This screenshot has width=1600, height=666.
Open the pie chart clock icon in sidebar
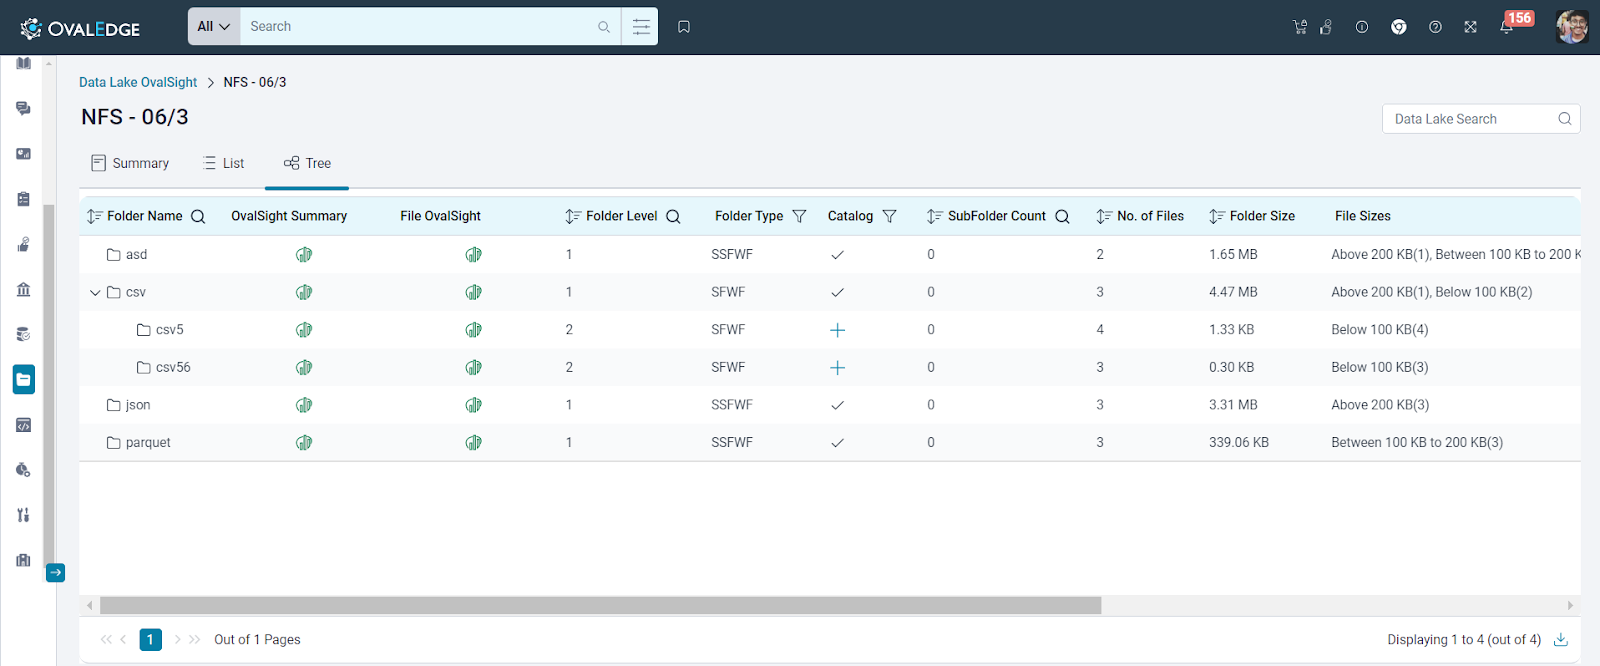point(23,470)
